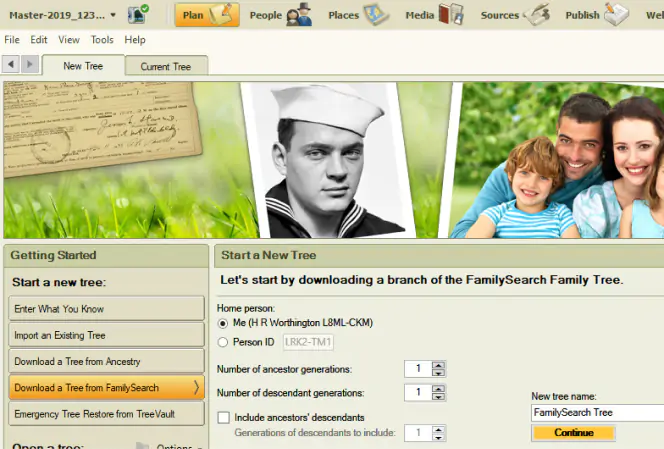Open the View menu

69,40
